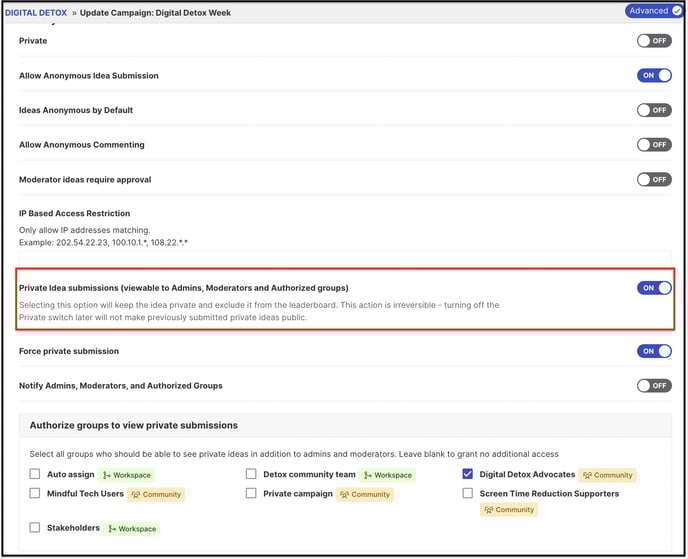
Task: Click the 'Force private submission' label
Action: (69, 351)
